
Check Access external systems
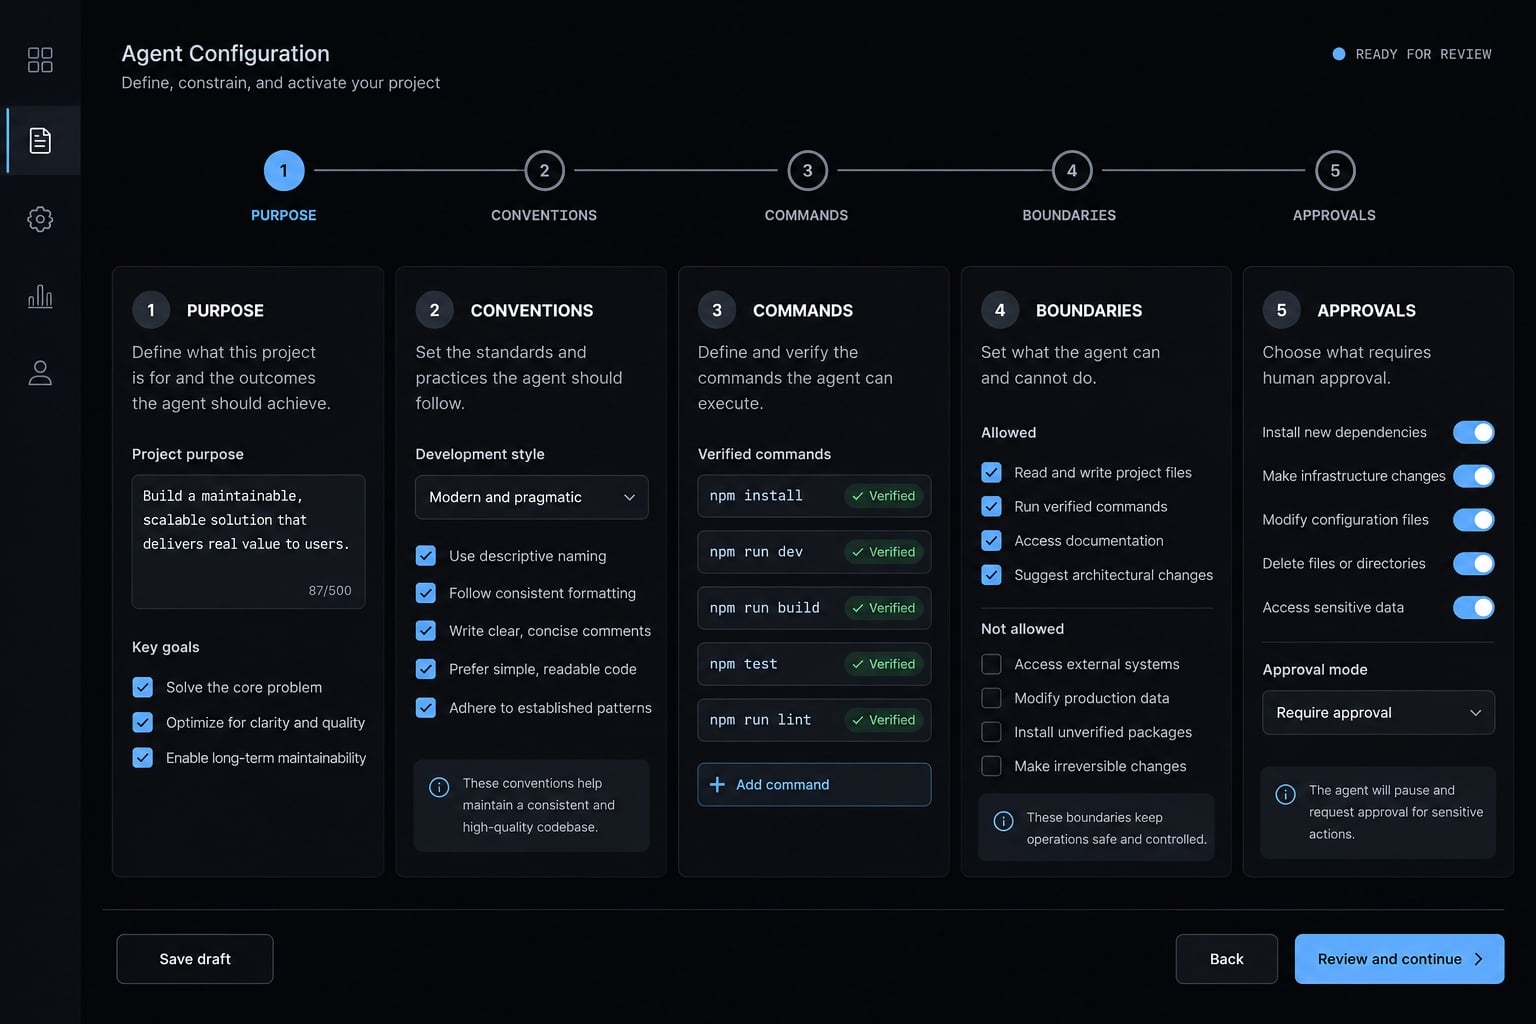(991, 664)
